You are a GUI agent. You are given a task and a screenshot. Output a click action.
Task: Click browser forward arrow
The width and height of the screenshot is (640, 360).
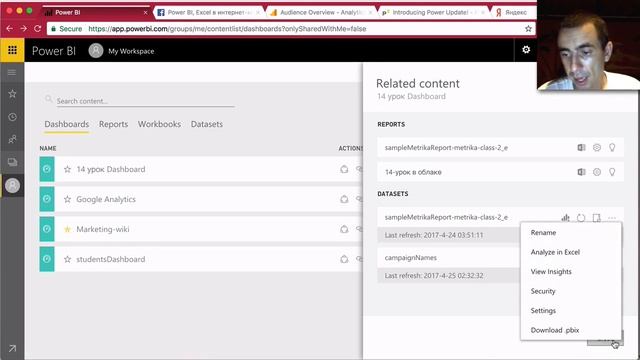tap(23, 29)
